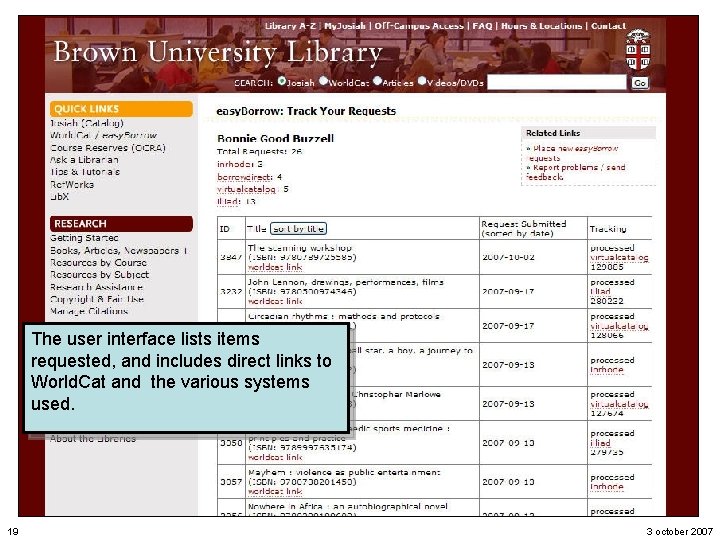720x540 pixels.
Task: Open Contact in top menu
Action: (x=608, y=26)
